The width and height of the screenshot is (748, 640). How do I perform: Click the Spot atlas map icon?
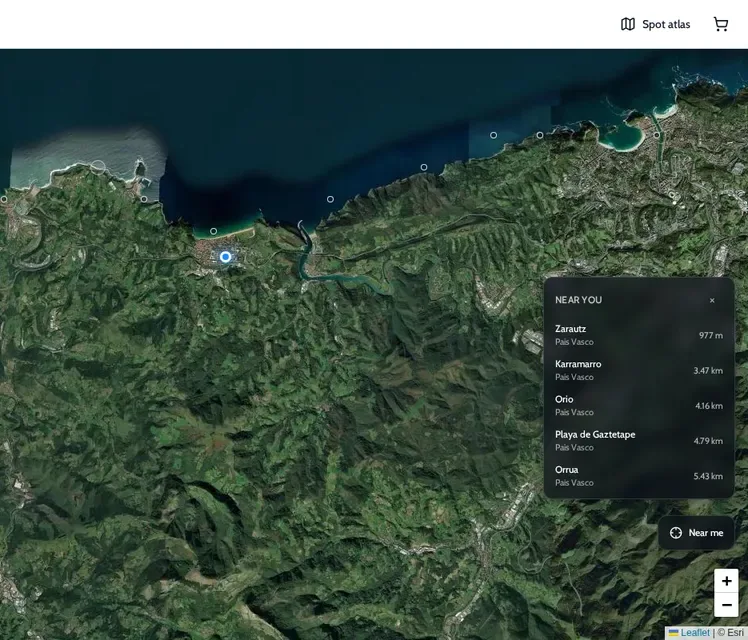point(628,24)
